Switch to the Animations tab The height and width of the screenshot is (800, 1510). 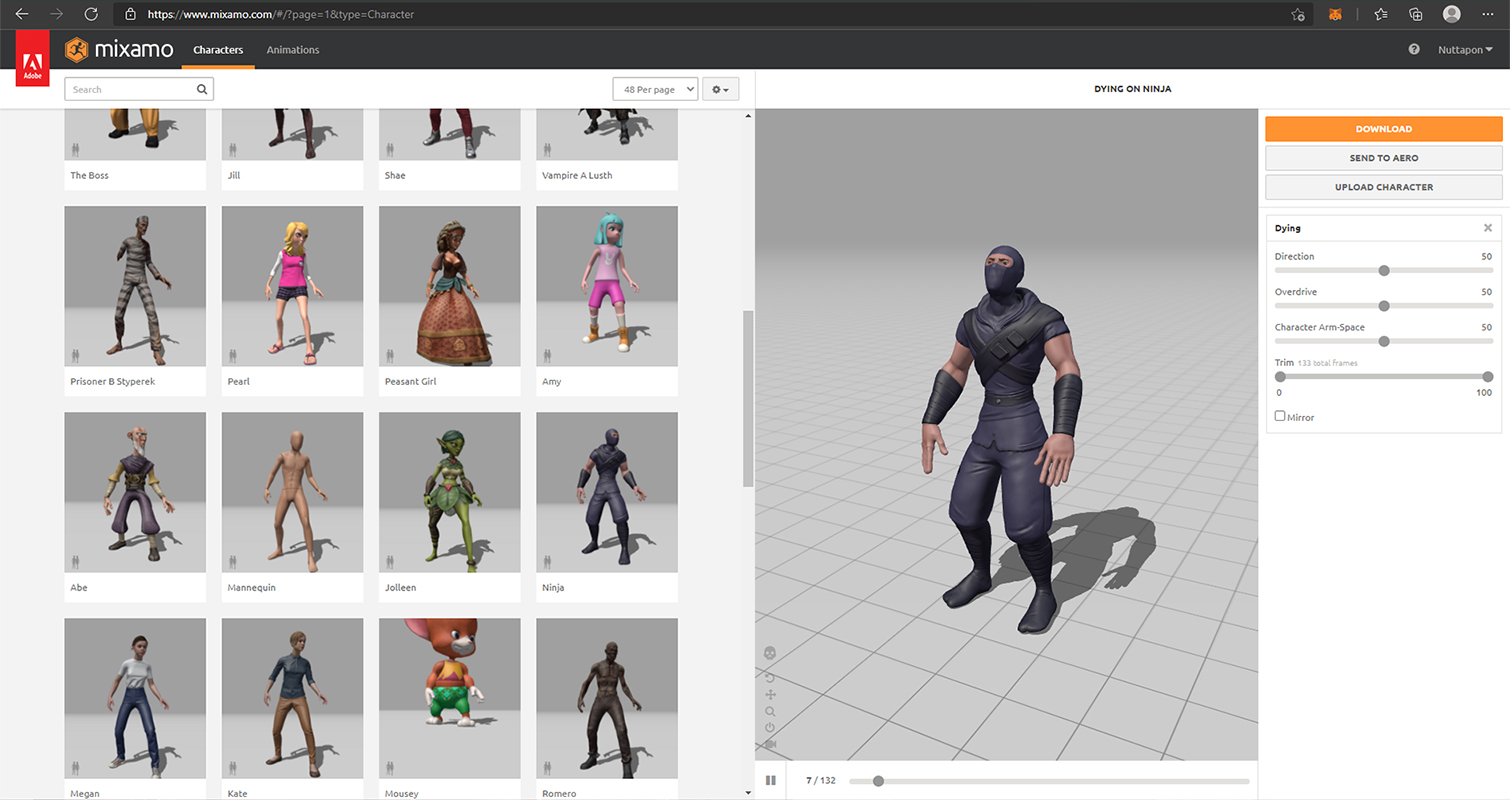click(x=293, y=50)
